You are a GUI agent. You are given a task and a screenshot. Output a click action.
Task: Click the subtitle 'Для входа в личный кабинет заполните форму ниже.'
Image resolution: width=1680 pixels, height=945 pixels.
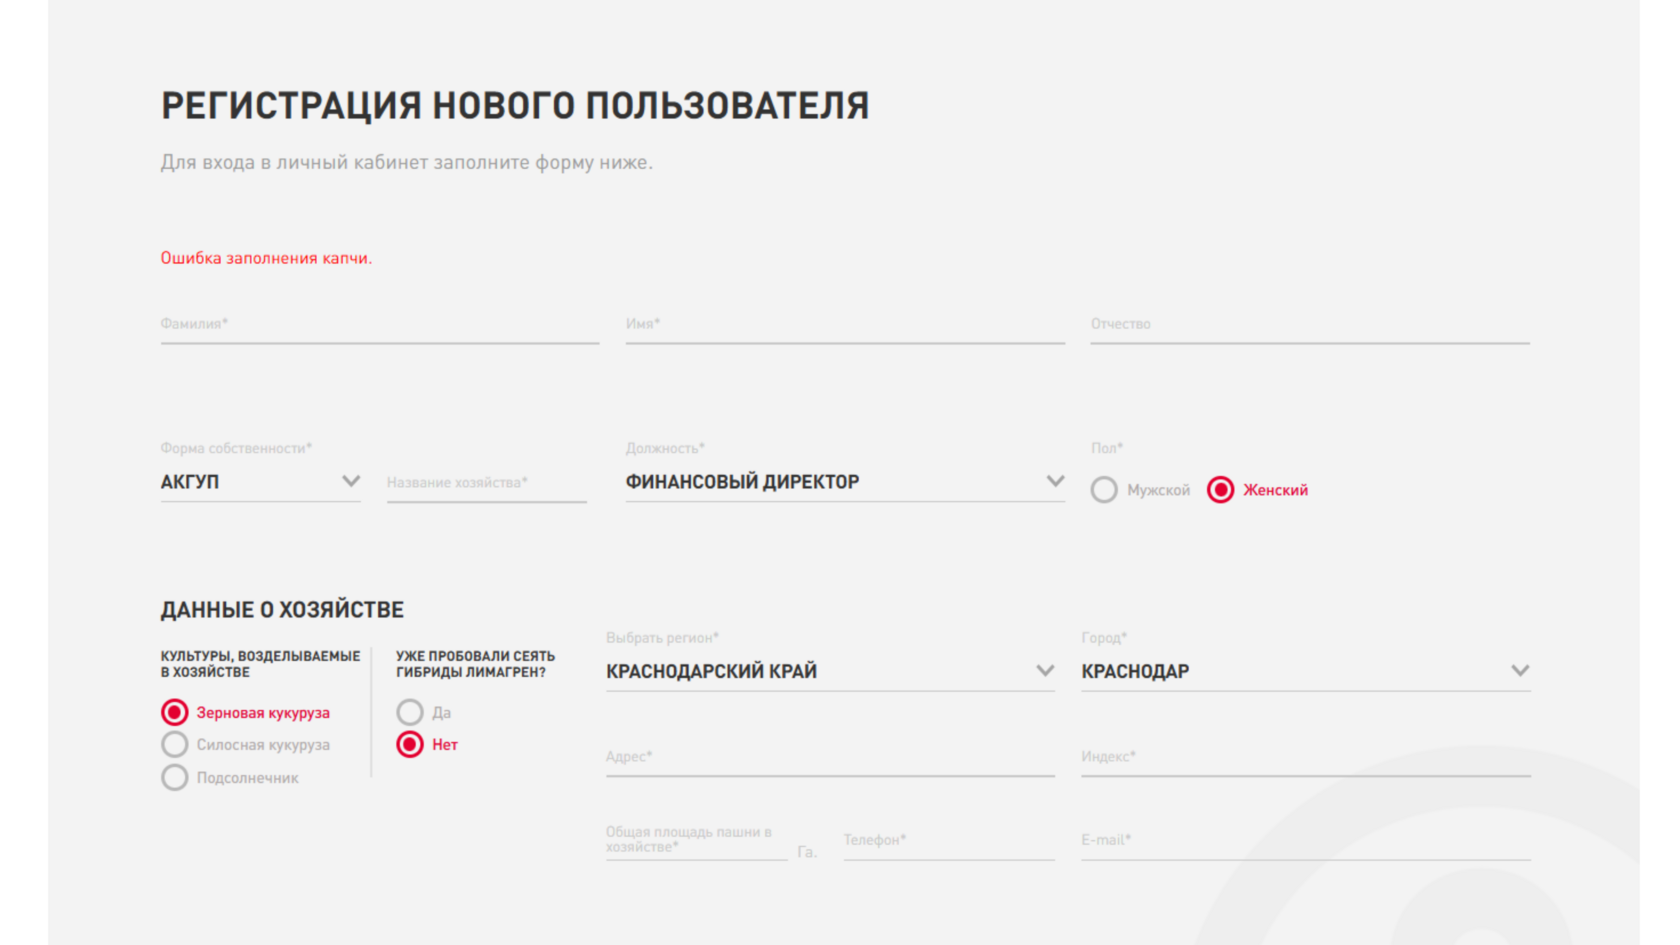pos(407,162)
